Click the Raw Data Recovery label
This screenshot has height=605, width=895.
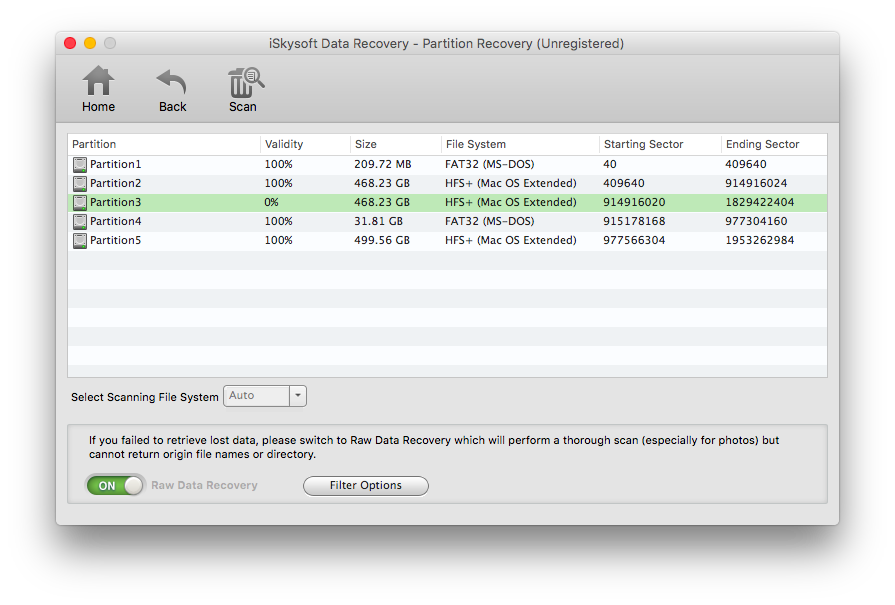point(204,486)
